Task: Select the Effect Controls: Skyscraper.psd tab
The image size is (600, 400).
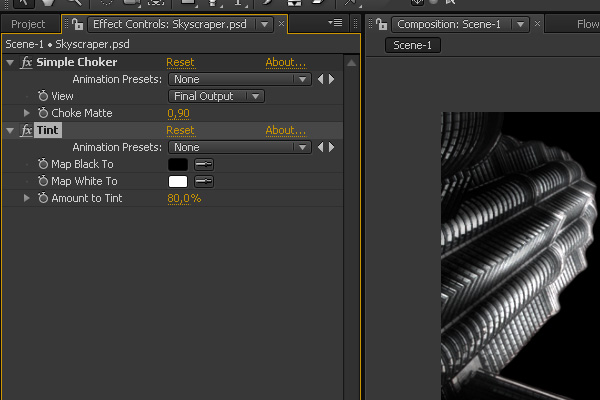Action: pos(170,24)
